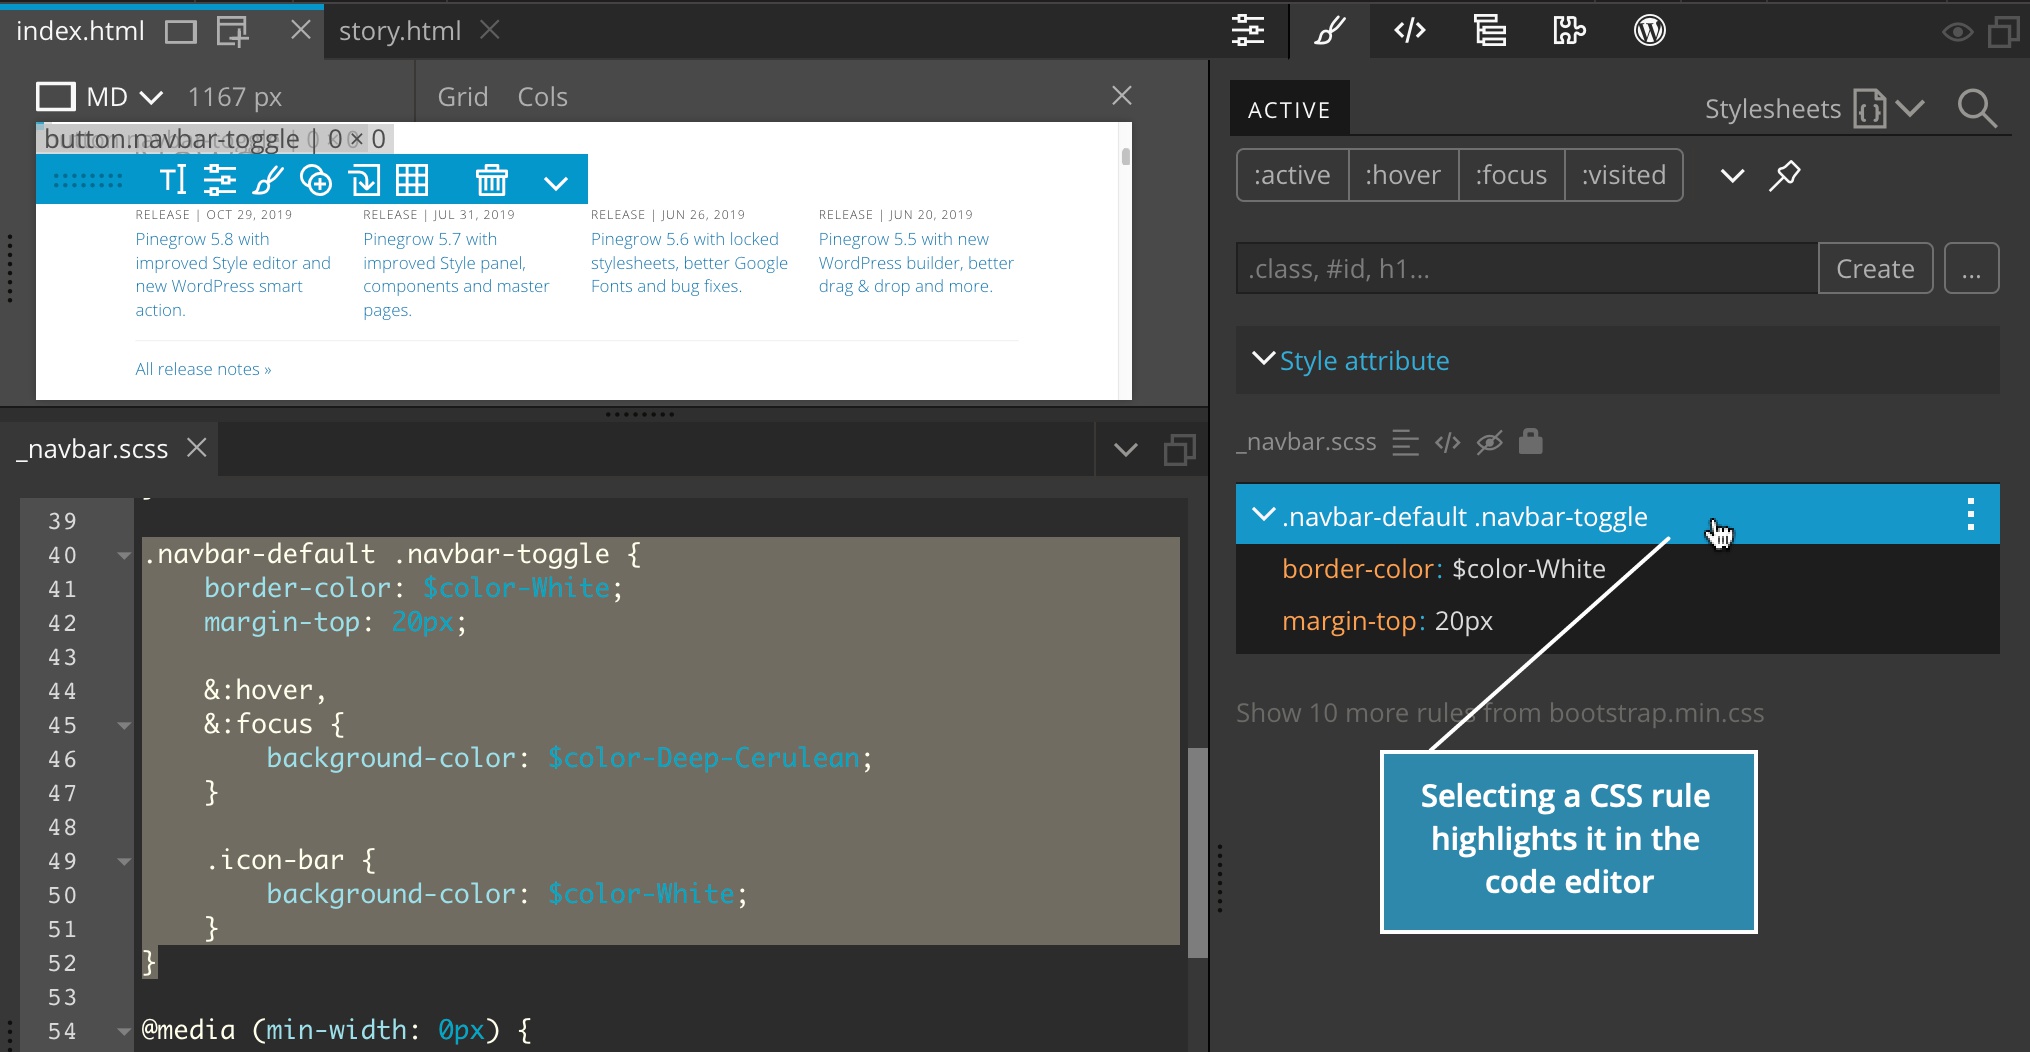Toggle the lock icon for _navbar.scss

pyautogui.click(x=1531, y=441)
